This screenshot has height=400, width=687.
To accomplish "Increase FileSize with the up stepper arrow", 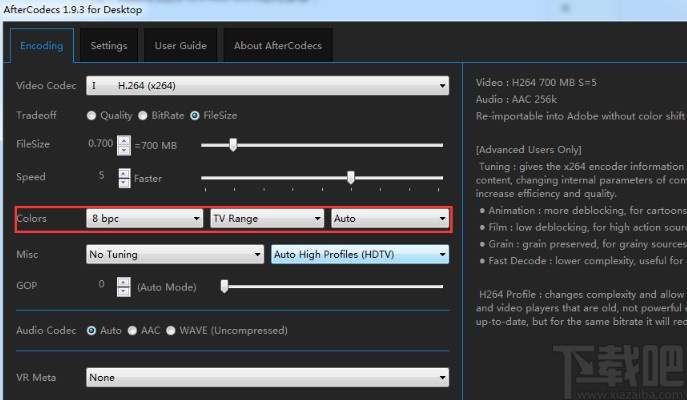I will pyautogui.click(x=124, y=141).
